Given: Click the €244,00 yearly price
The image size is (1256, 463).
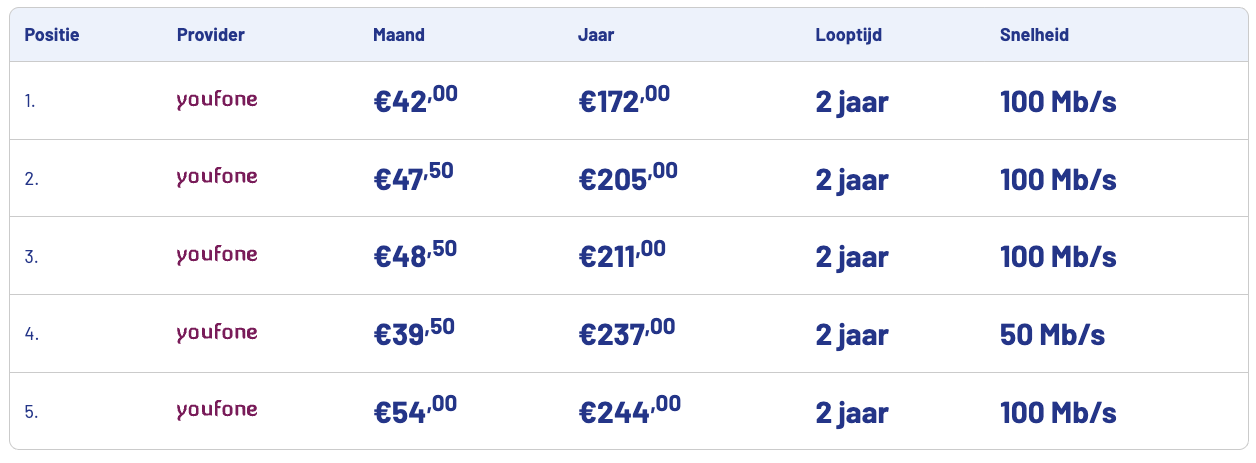Looking at the screenshot, I should [x=630, y=411].
